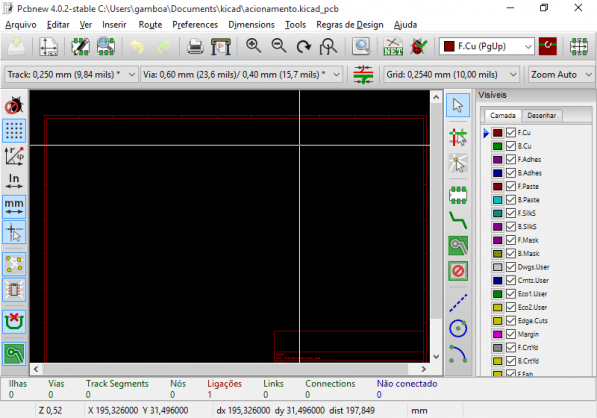Select add keepout area tool

(x=458, y=271)
